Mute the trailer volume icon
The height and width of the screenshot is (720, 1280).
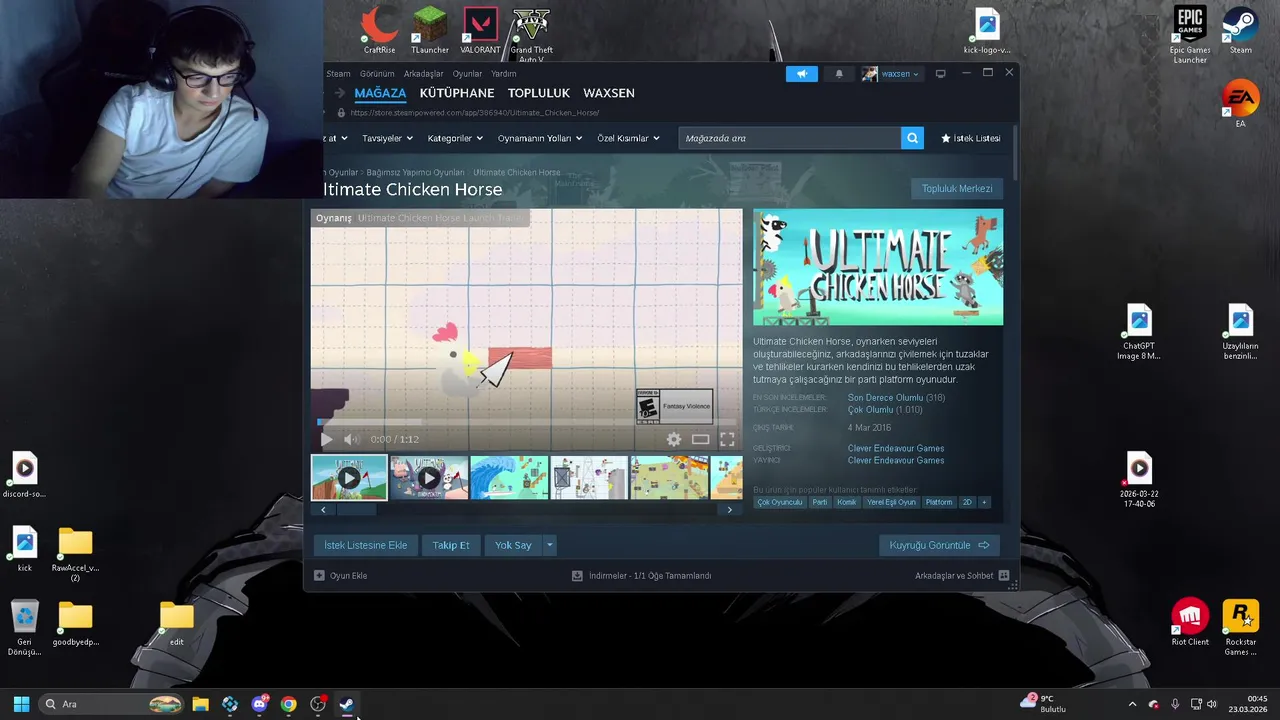(351, 439)
